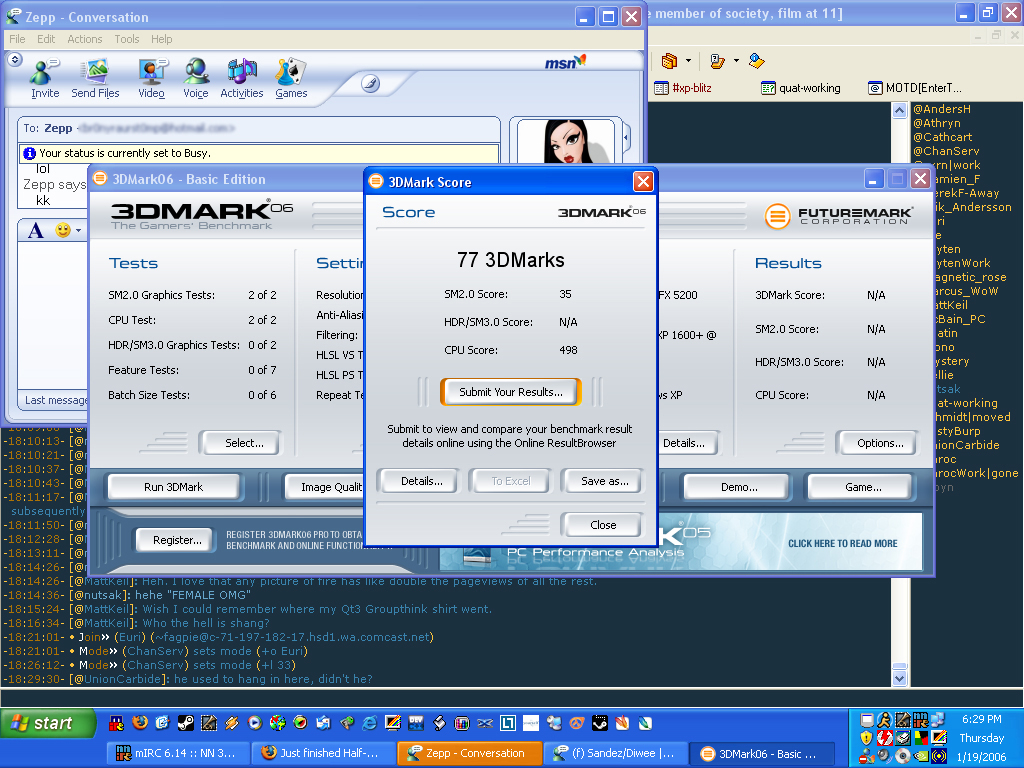This screenshot has width=1024, height=768.
Task: Click Save as... in the score dialog
Action: pyautogui.click(x=604, y=481)
